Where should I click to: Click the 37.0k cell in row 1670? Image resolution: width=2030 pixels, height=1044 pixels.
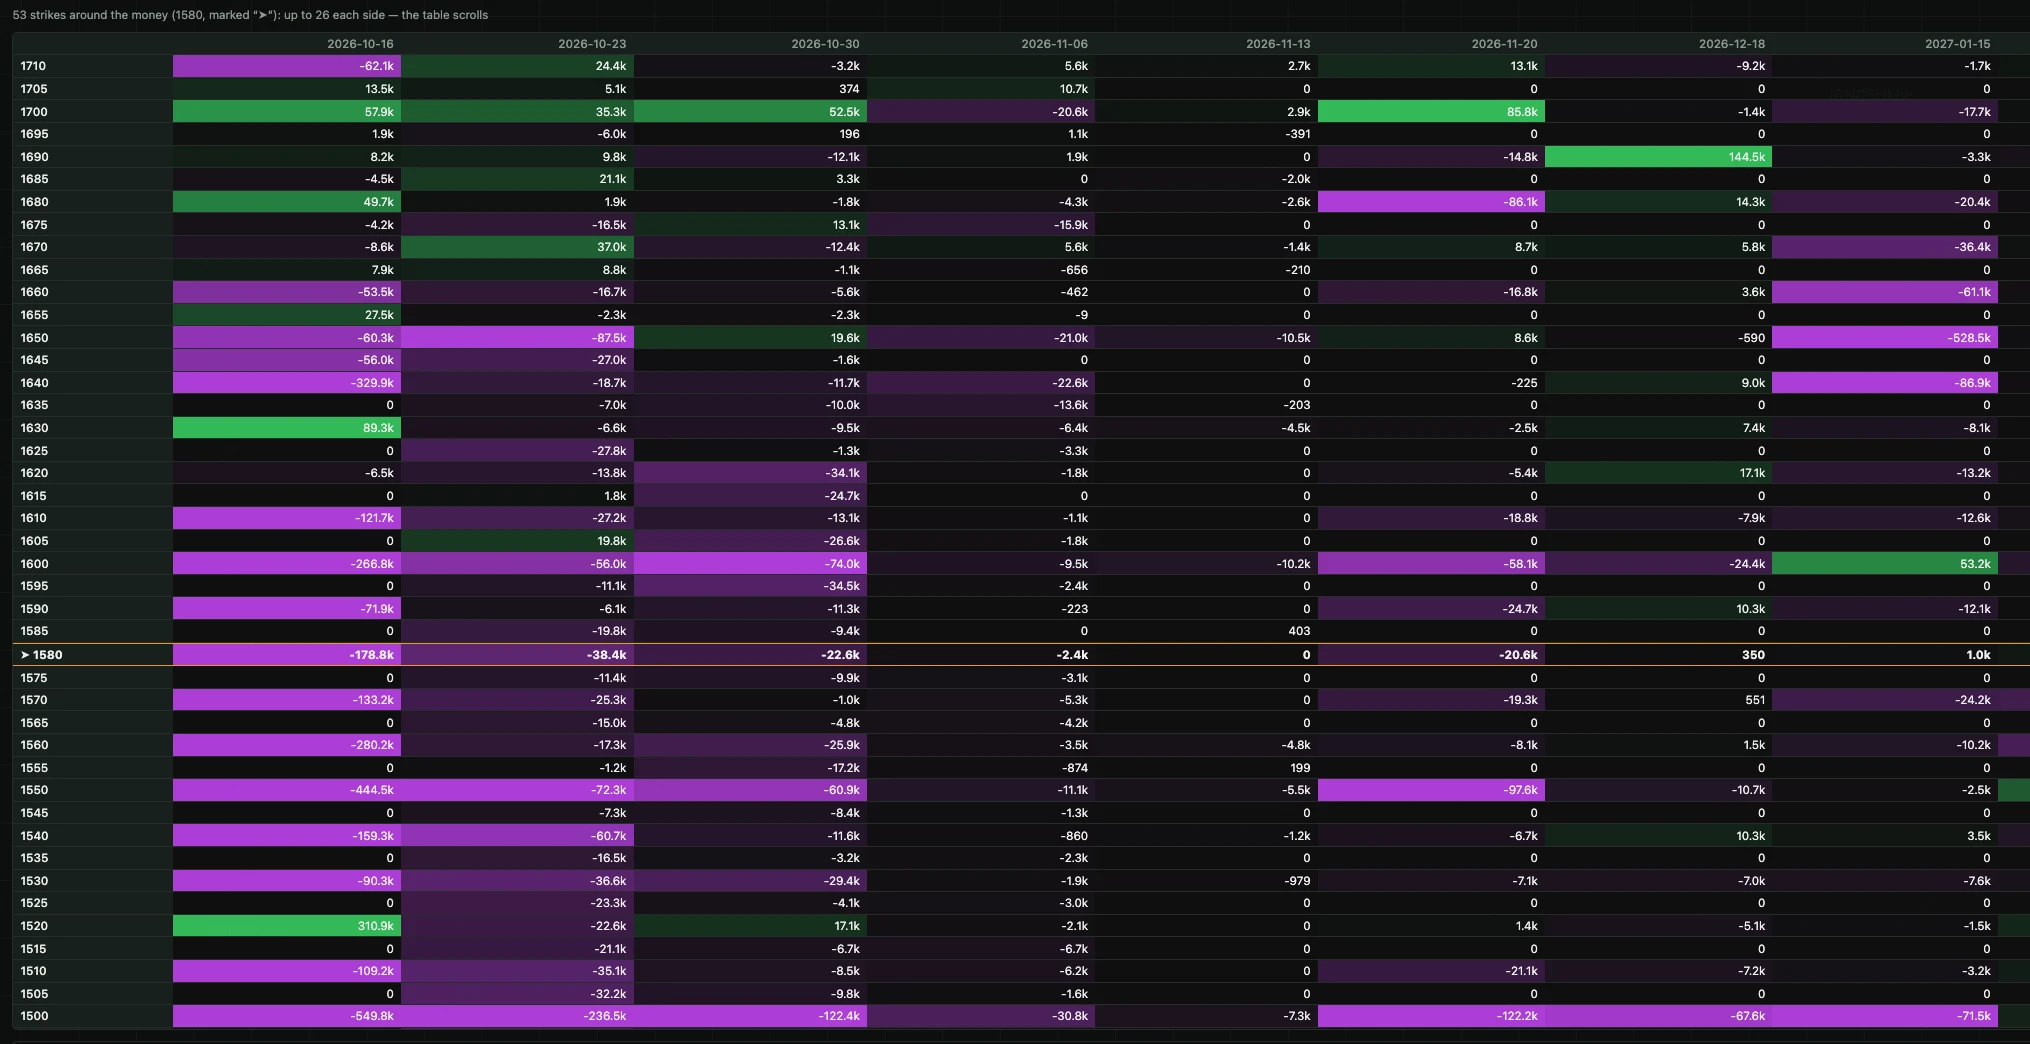[517, 247]
